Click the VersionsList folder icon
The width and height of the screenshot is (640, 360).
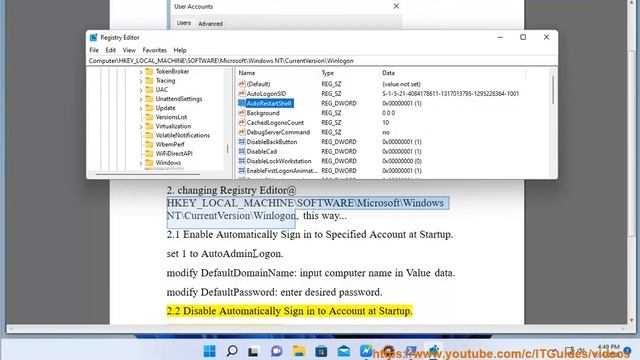(149, 117)
